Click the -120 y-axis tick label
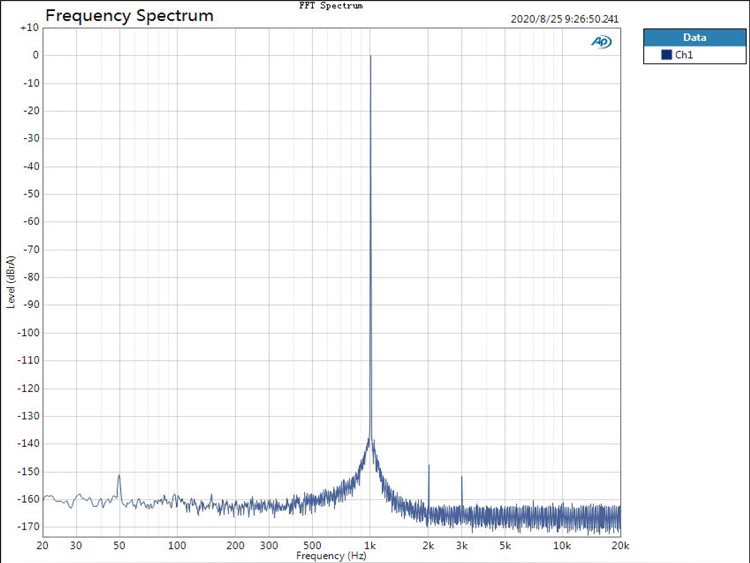The width and height of the screenshot is (750, 563). [x=28, y=388]
